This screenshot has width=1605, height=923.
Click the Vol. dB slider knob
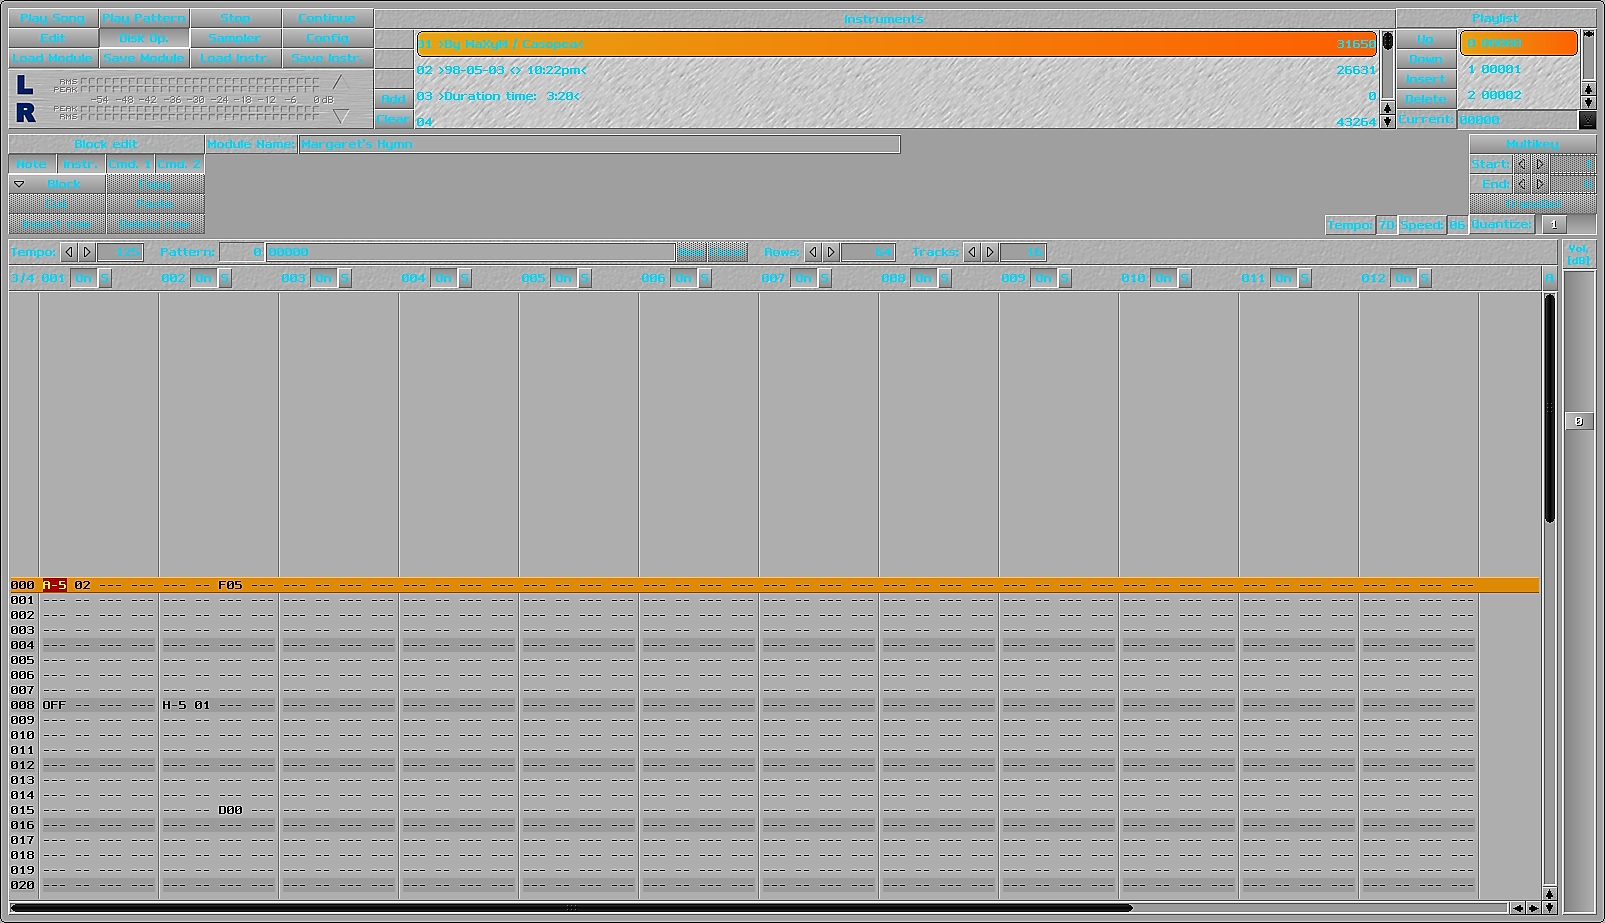[1578, 422]
